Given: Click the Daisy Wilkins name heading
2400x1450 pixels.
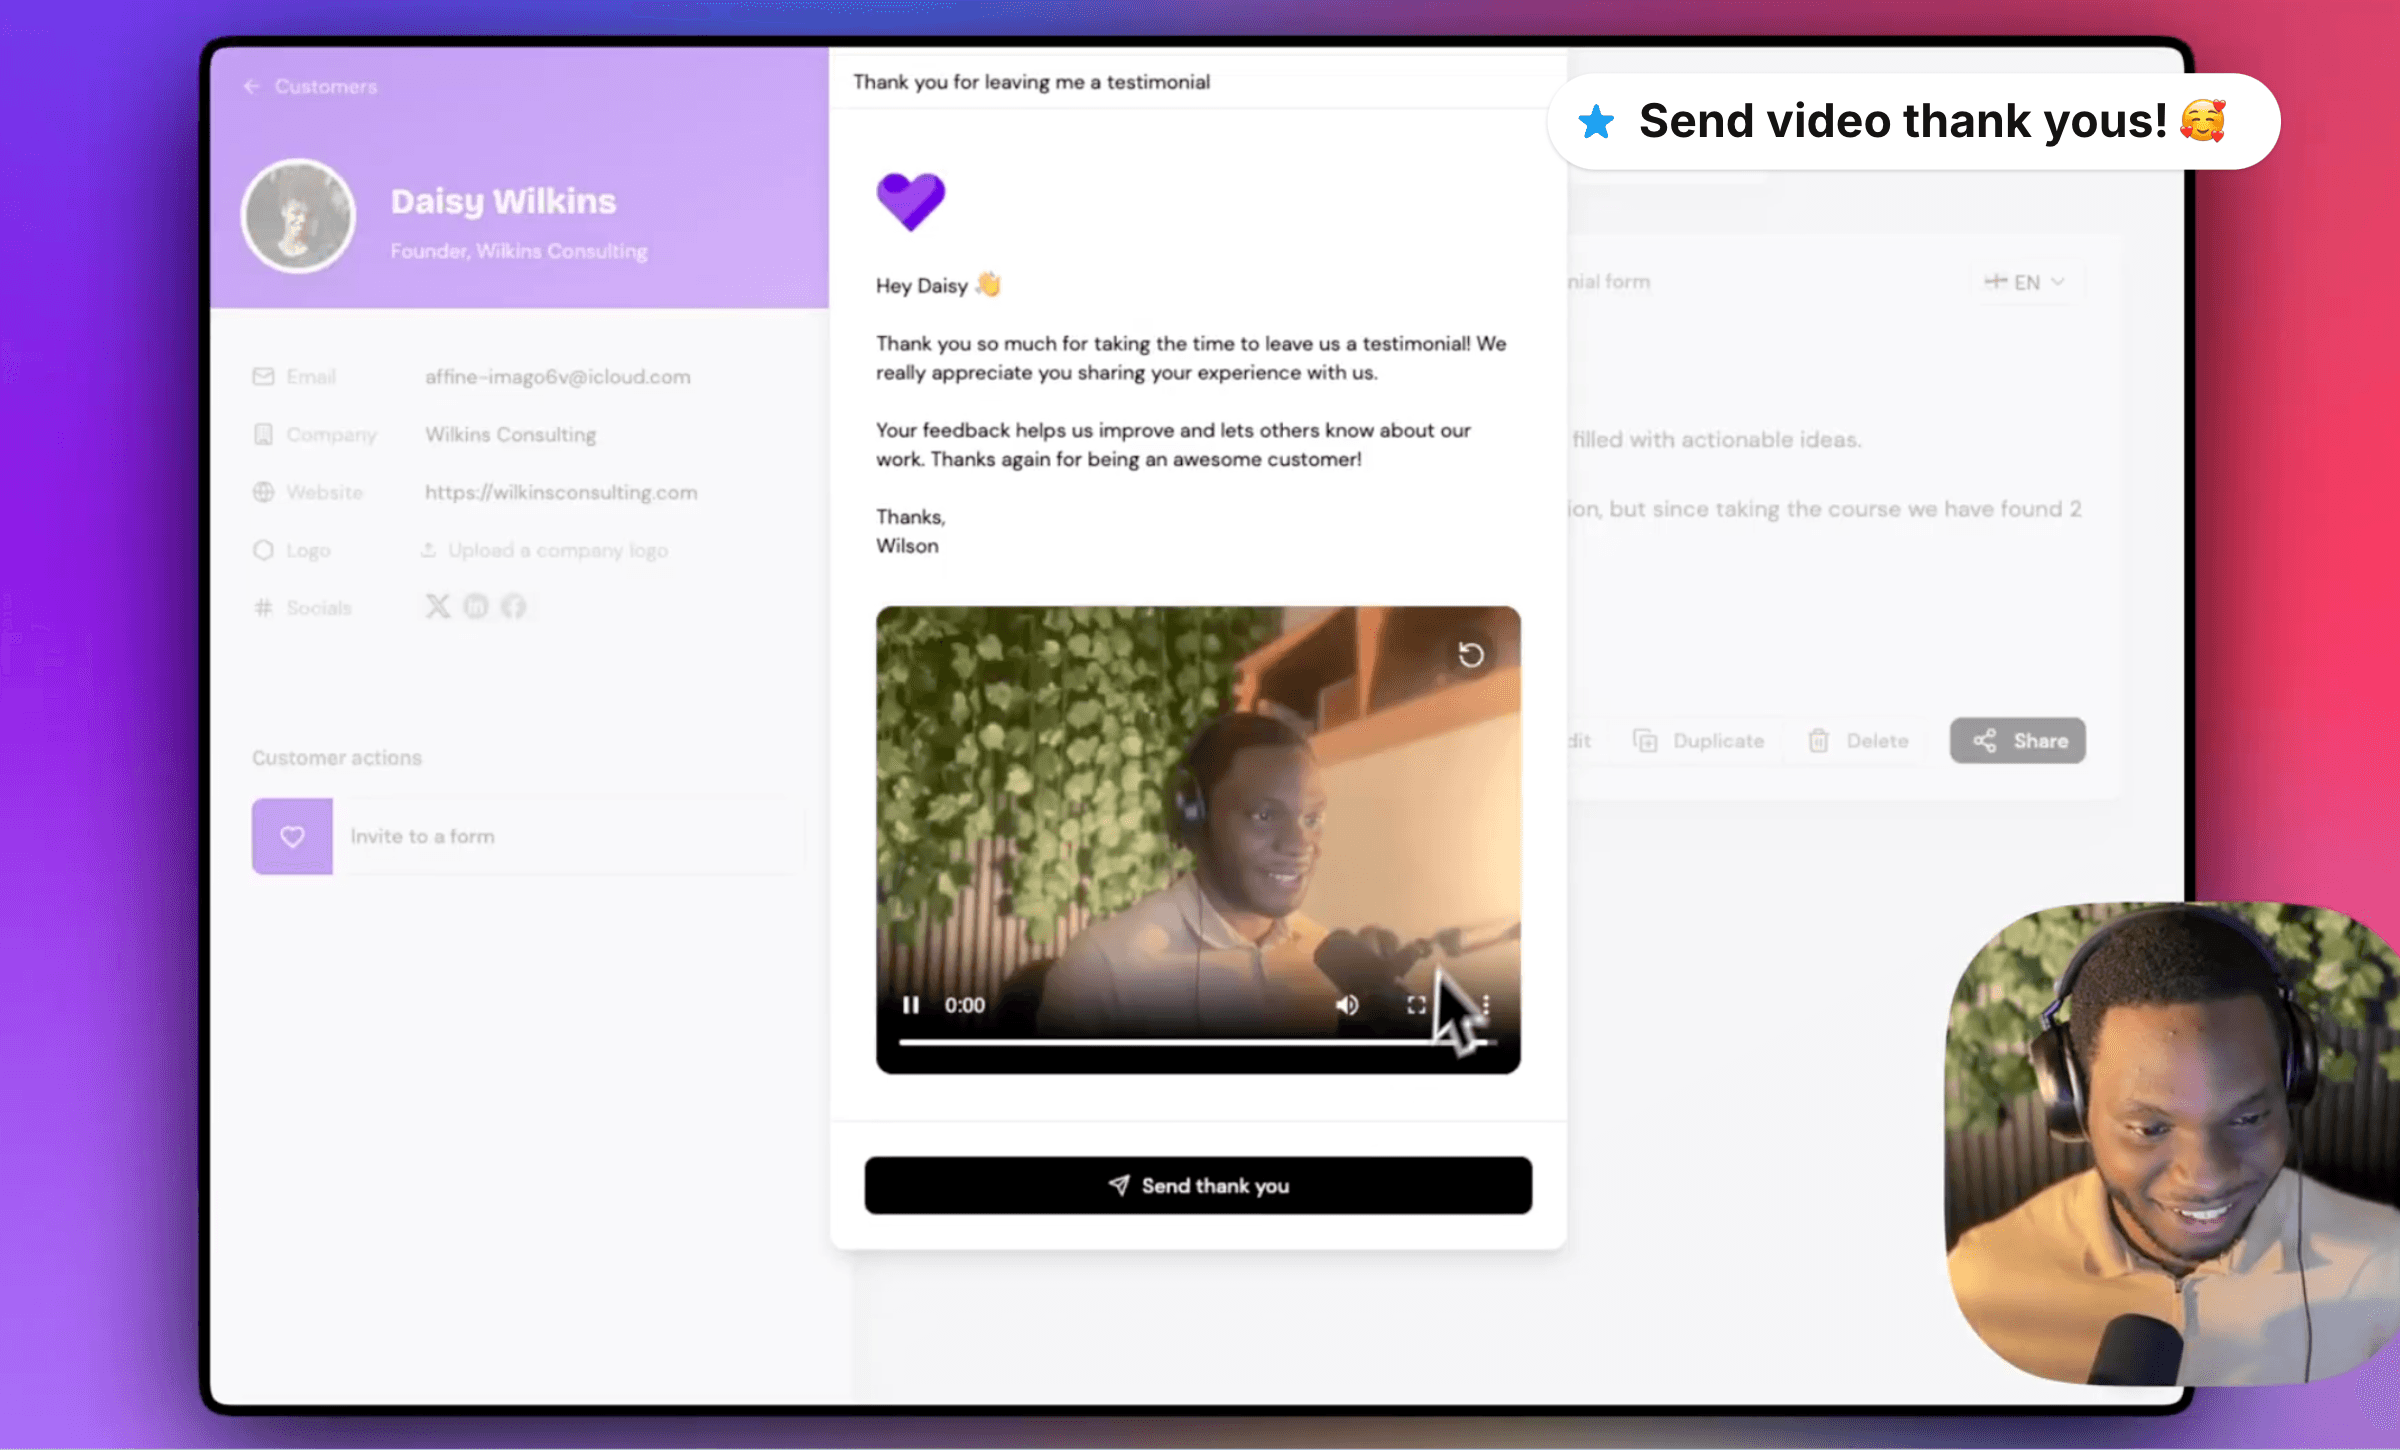Looking at the screenshot, I should pyautogui.click(x=503, y=201).
